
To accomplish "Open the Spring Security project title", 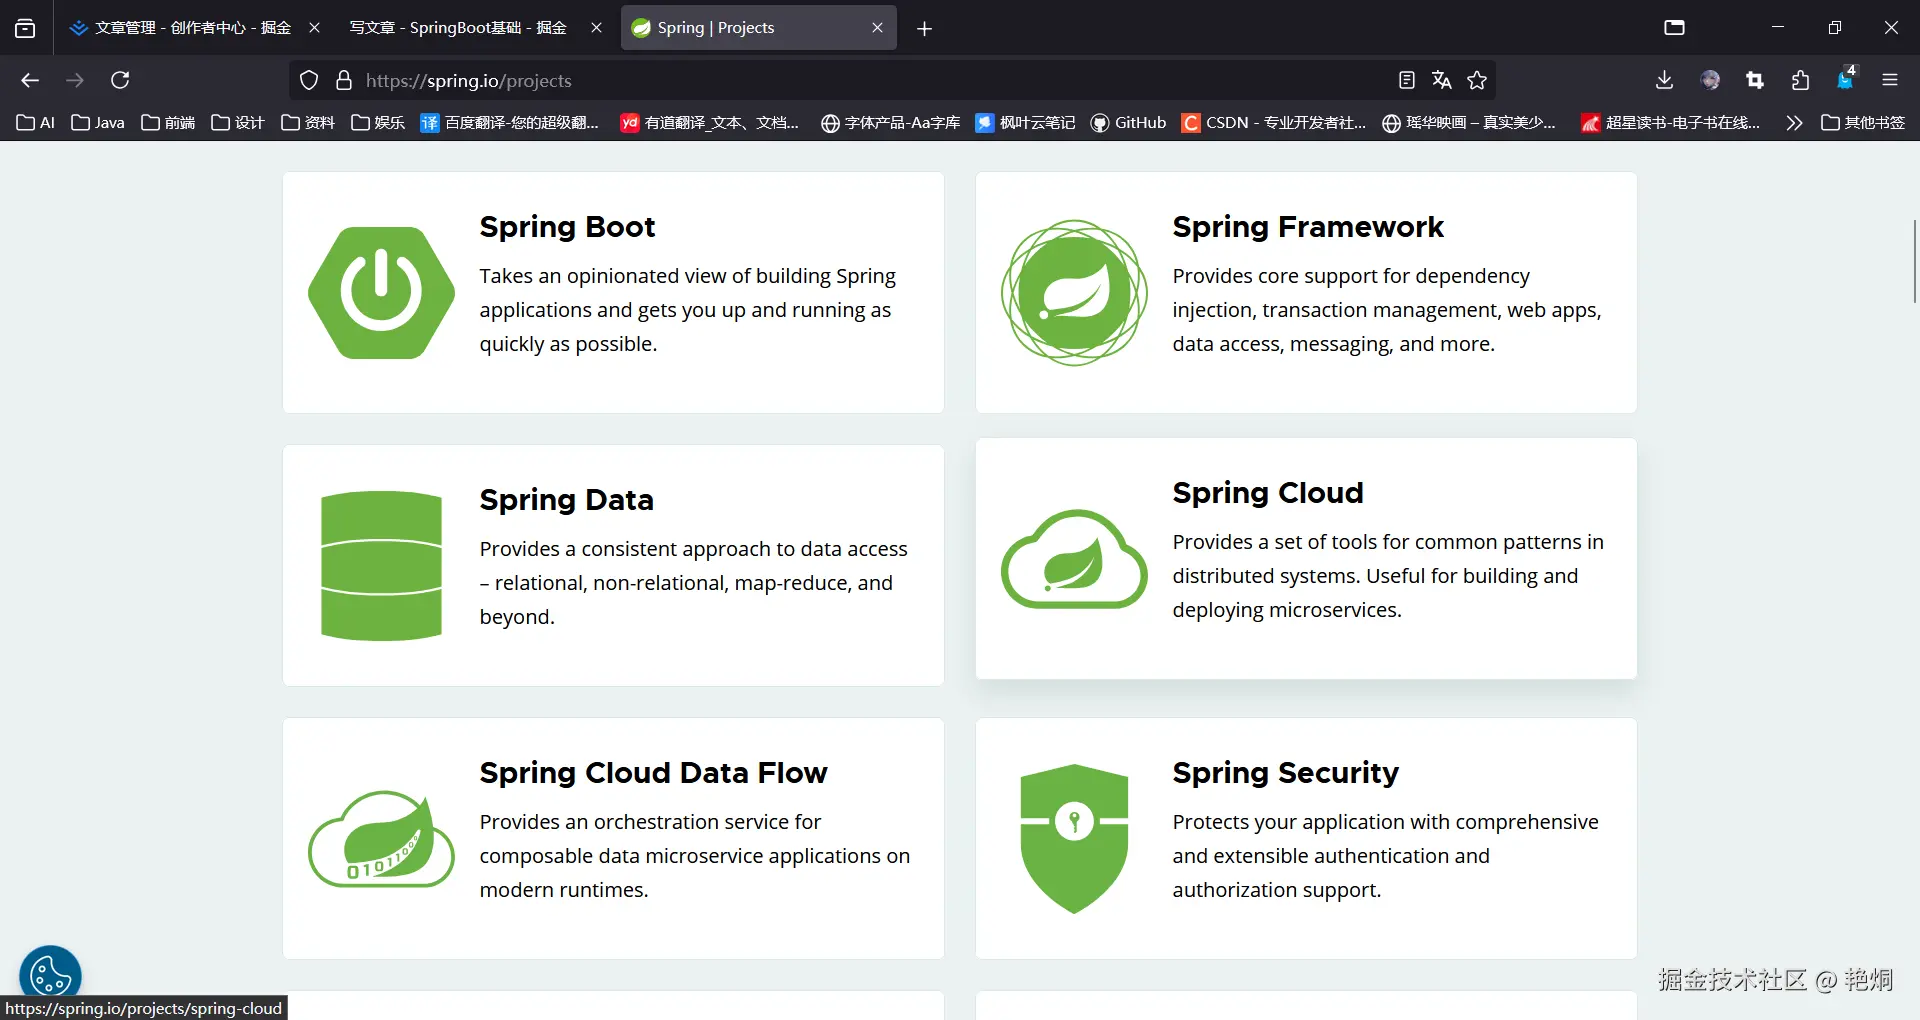I will point(1285,773).
